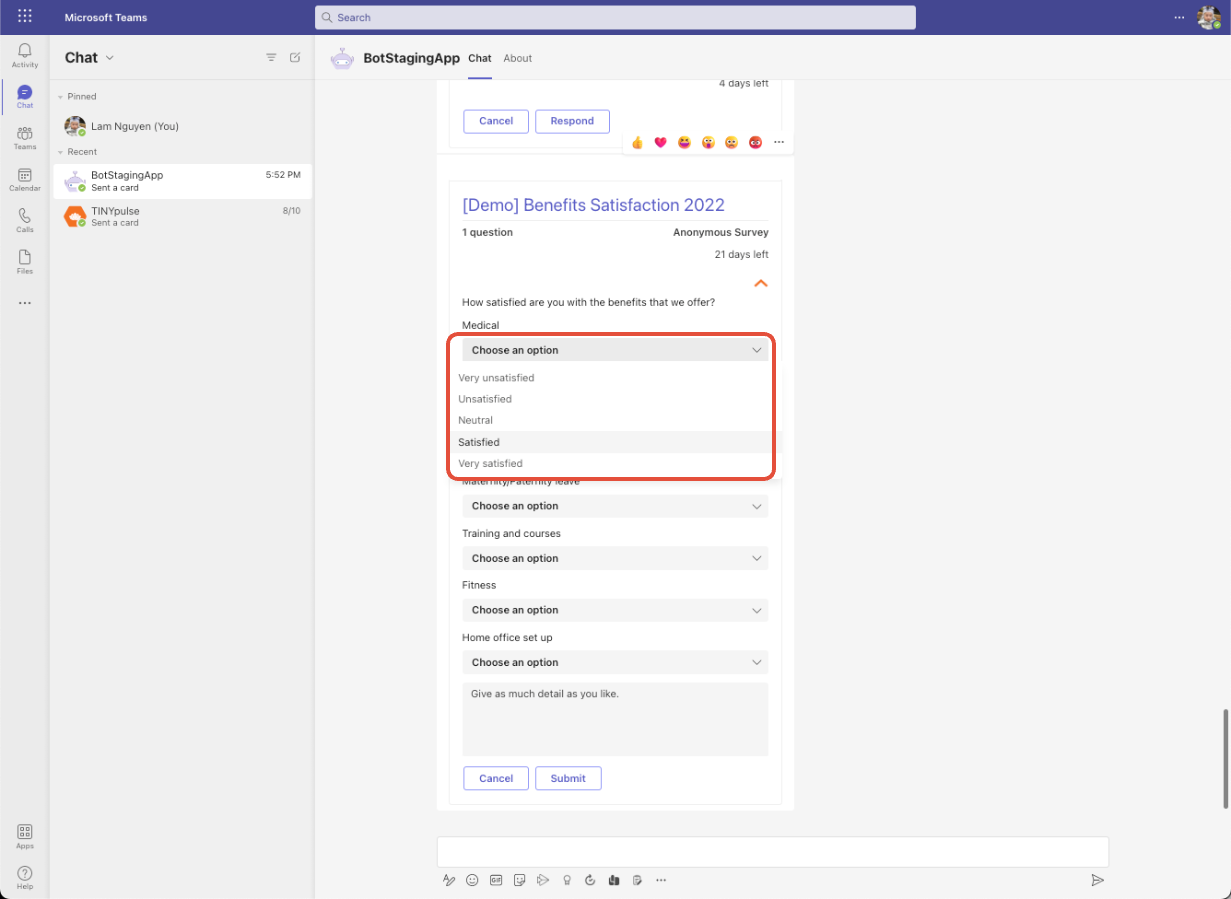Start a new chat with compose icon
The image size is (1231, 899).
tap(295, 58)
